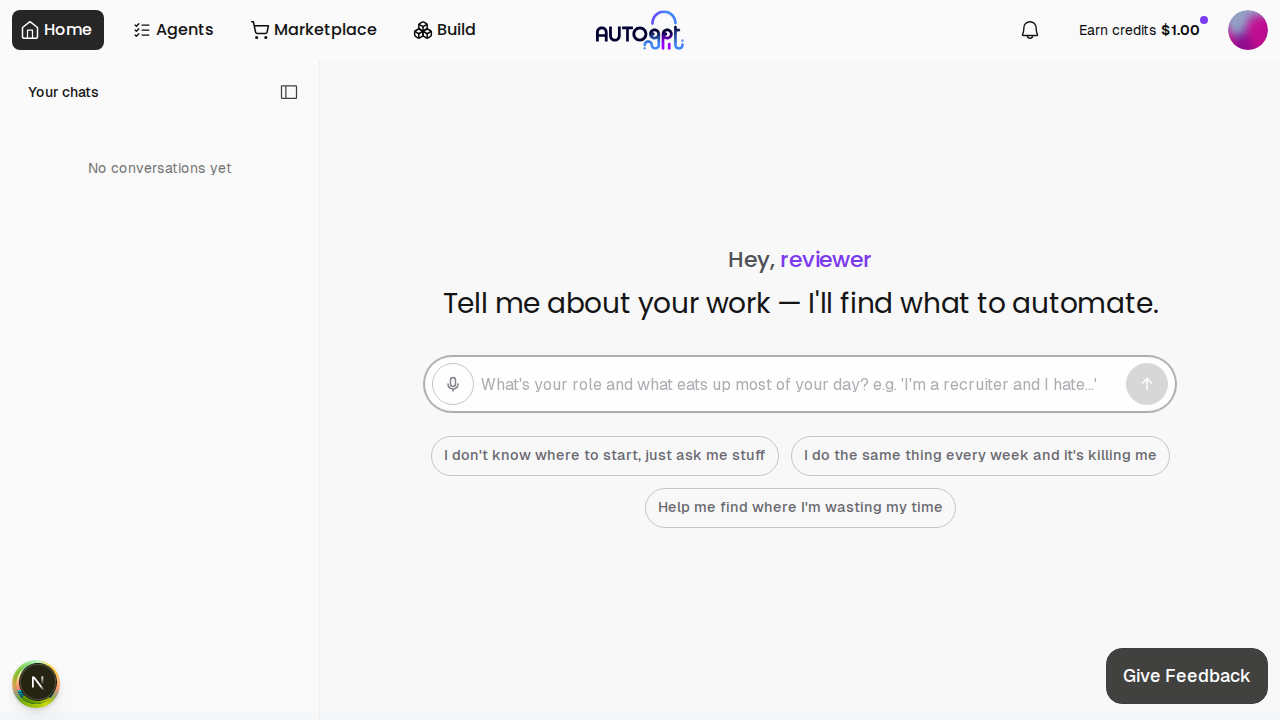The width and height of the screenshot is (1280, 720).
Task: Collapse the Your chats sidebar
Action: point(289,92)
